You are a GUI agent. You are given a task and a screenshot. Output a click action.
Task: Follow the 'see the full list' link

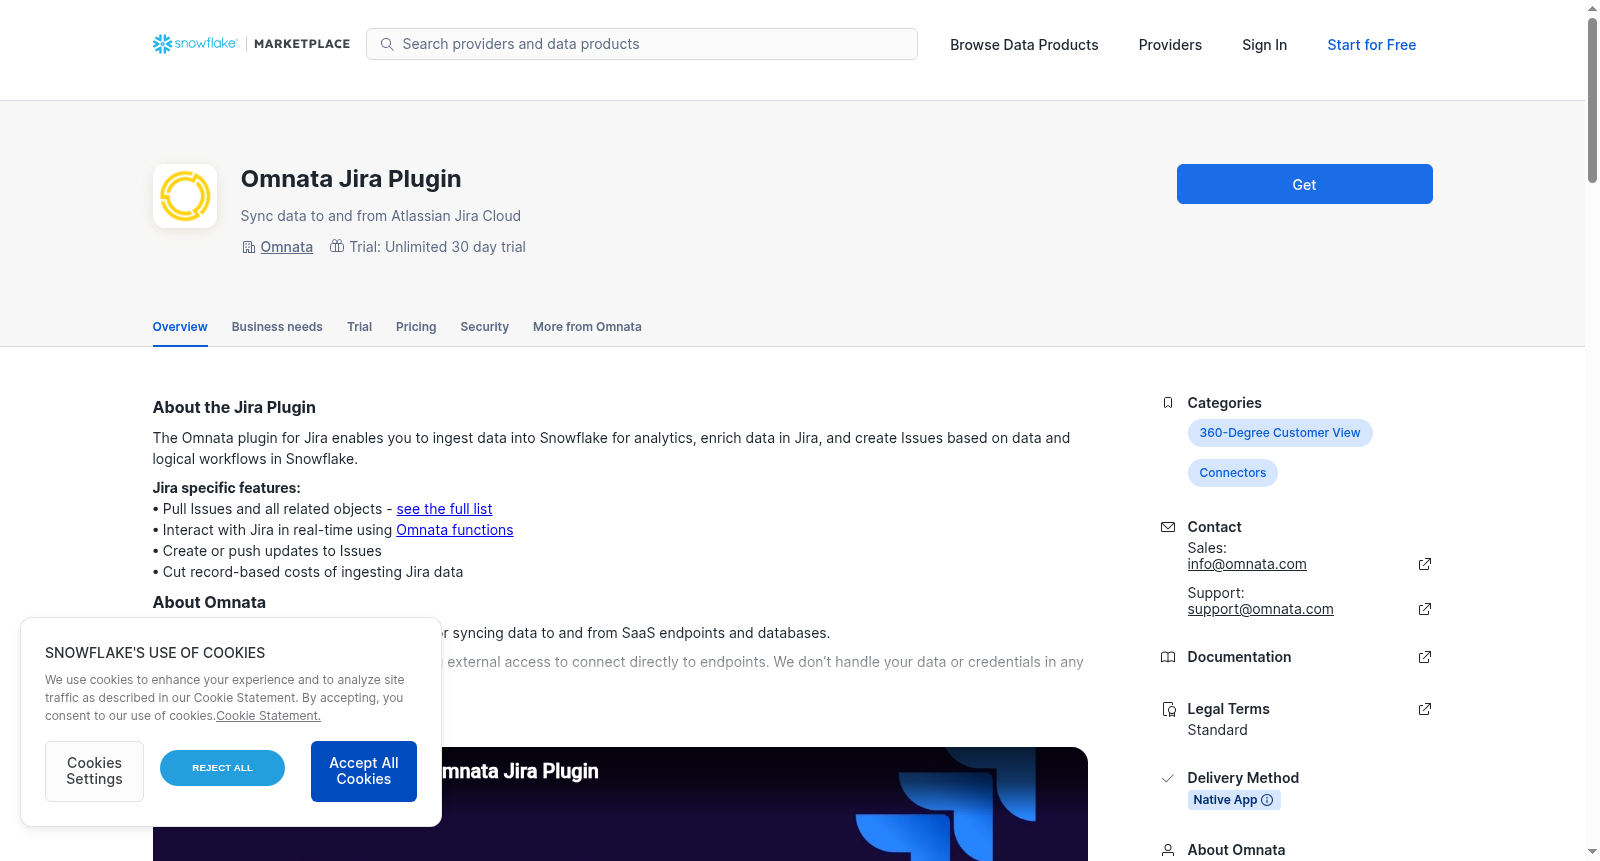[x=444, y=509]
